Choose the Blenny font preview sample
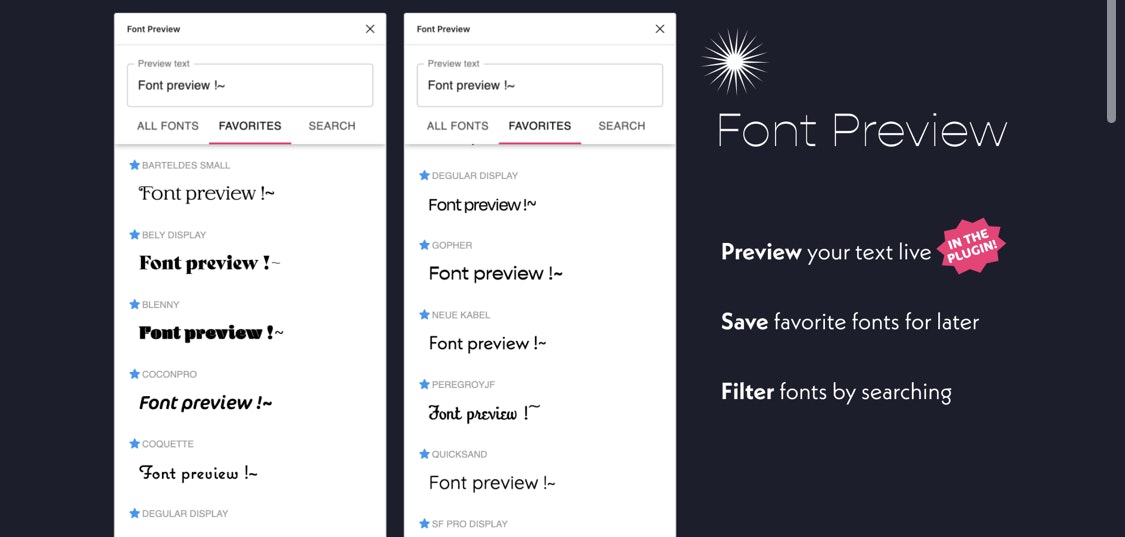1125x537 pixels. [x=211, y=332]
